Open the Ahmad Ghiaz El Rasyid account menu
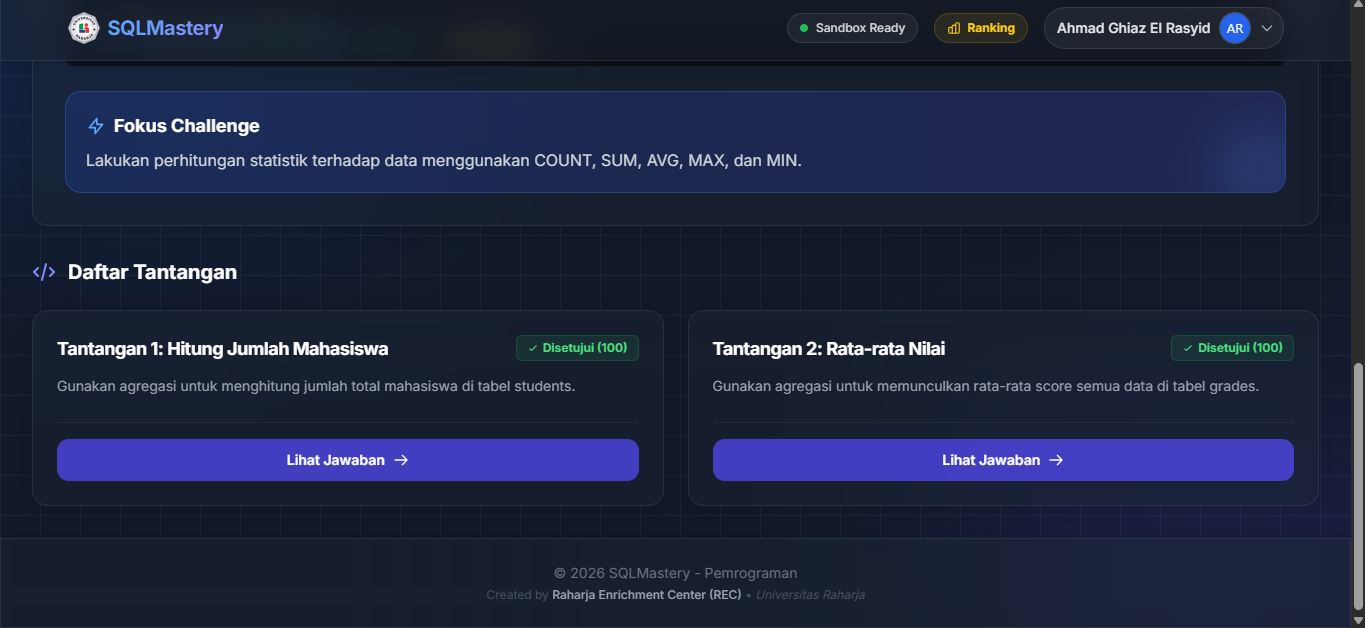This screenshot has width=1365, height=628. (1133, 28)
